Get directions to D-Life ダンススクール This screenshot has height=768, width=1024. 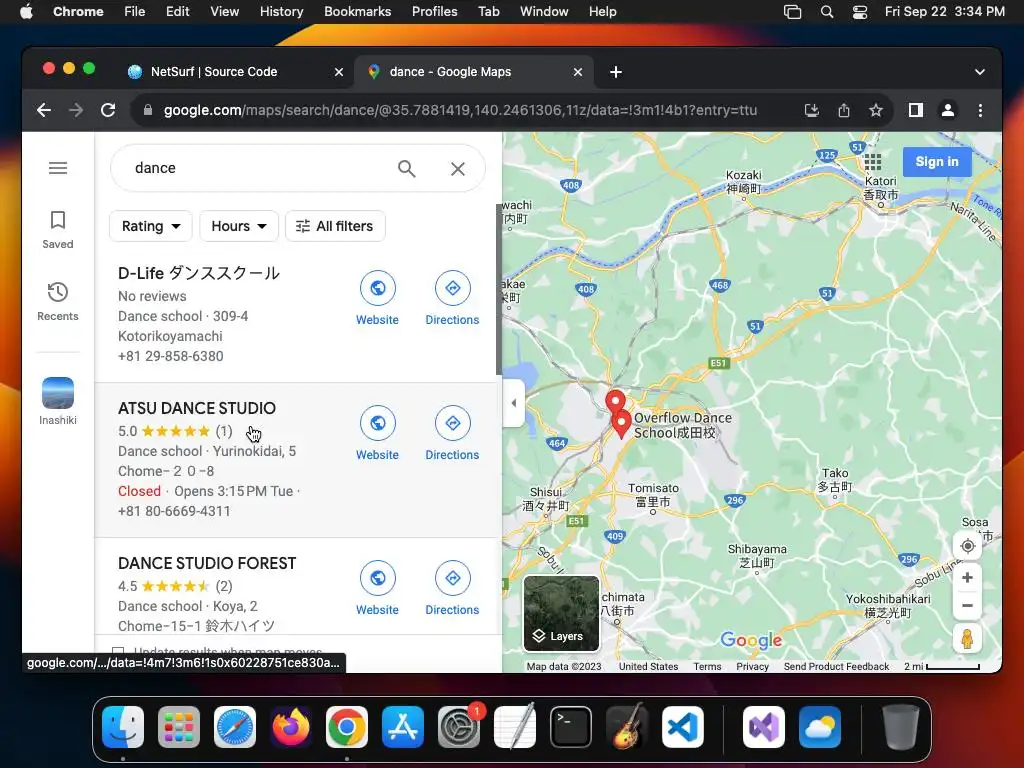coord(452,298)
